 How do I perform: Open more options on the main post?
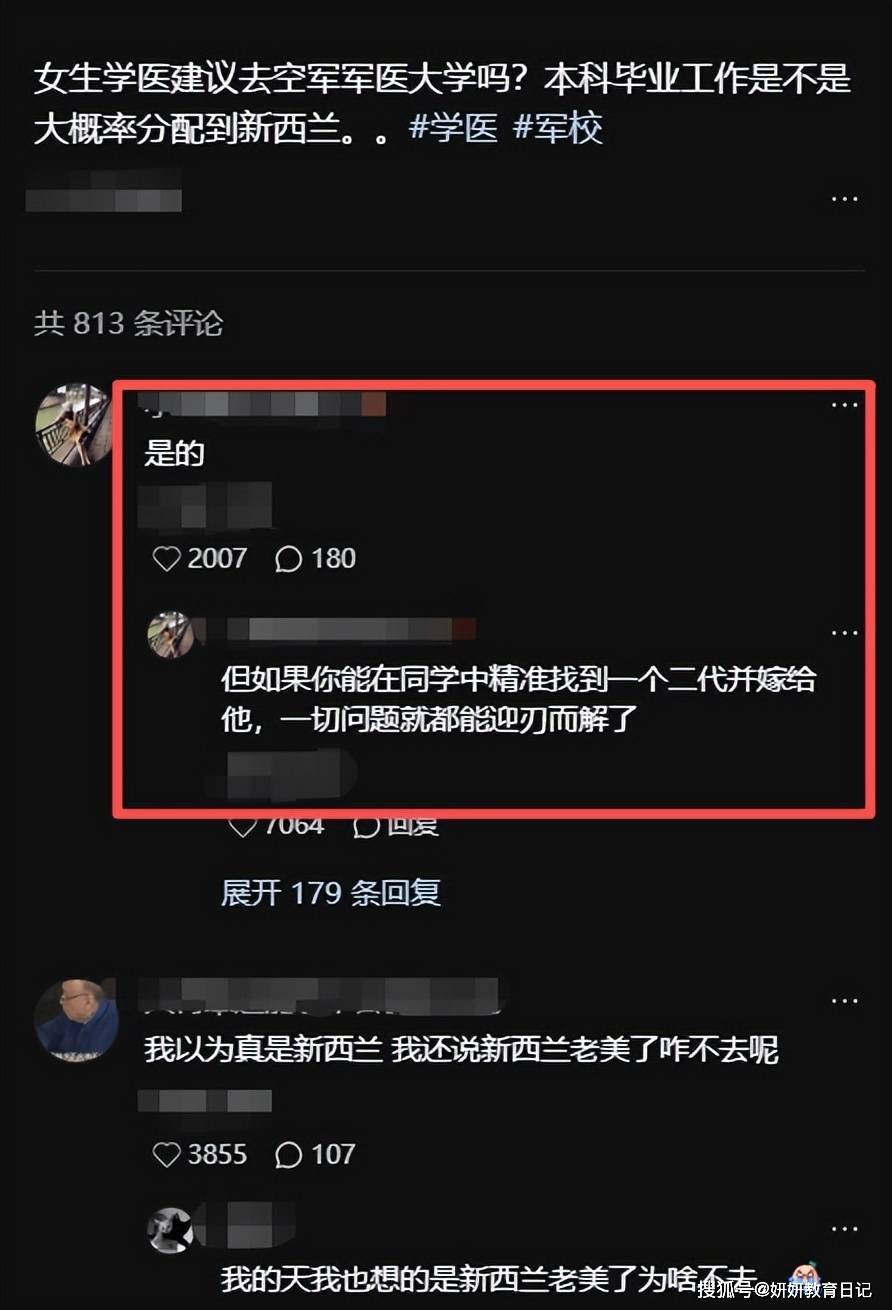pos(845,198)
